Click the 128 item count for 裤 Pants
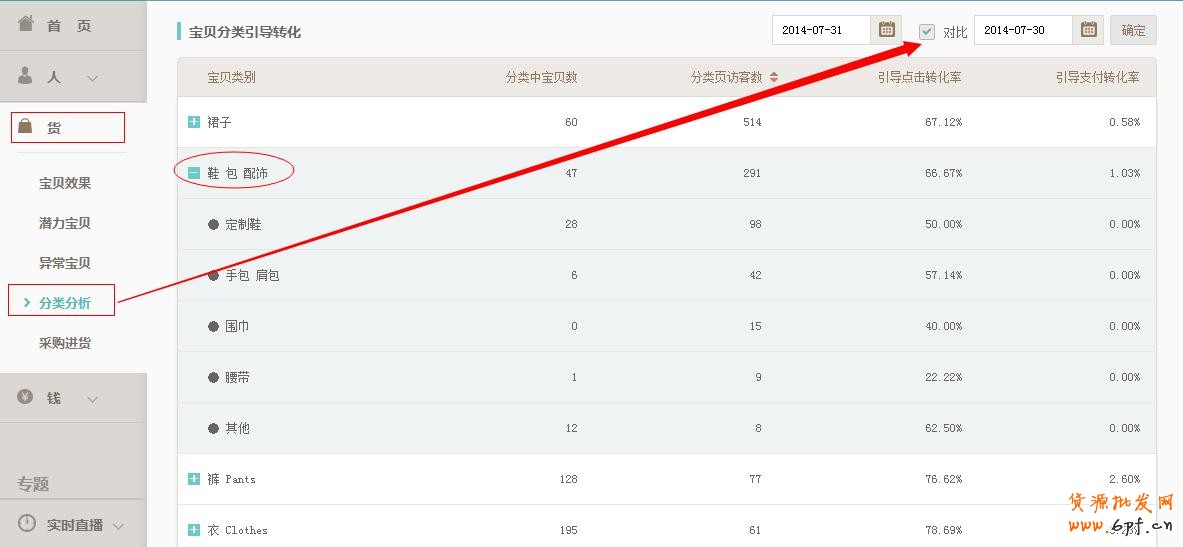The image size is (1183, 547). click(569, 479)
